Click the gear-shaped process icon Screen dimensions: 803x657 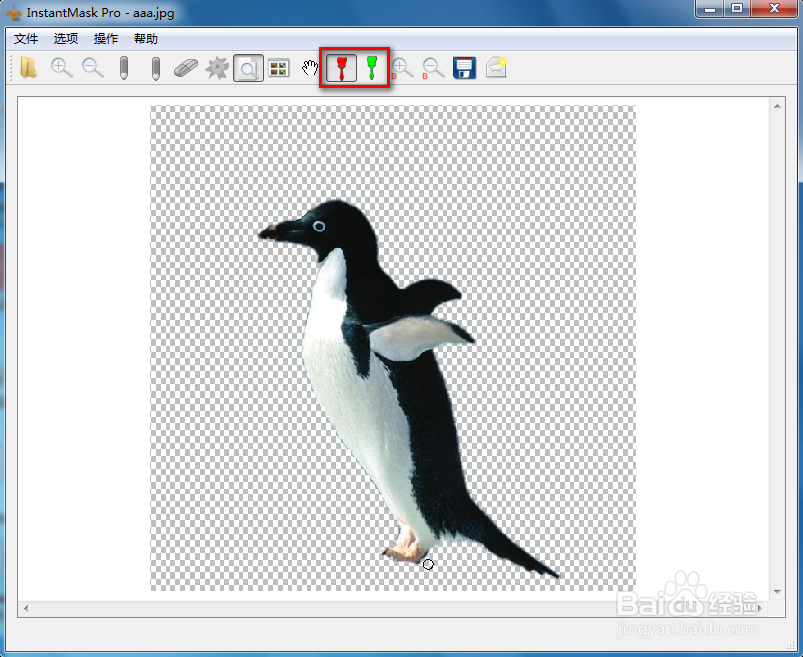(217, 68)
